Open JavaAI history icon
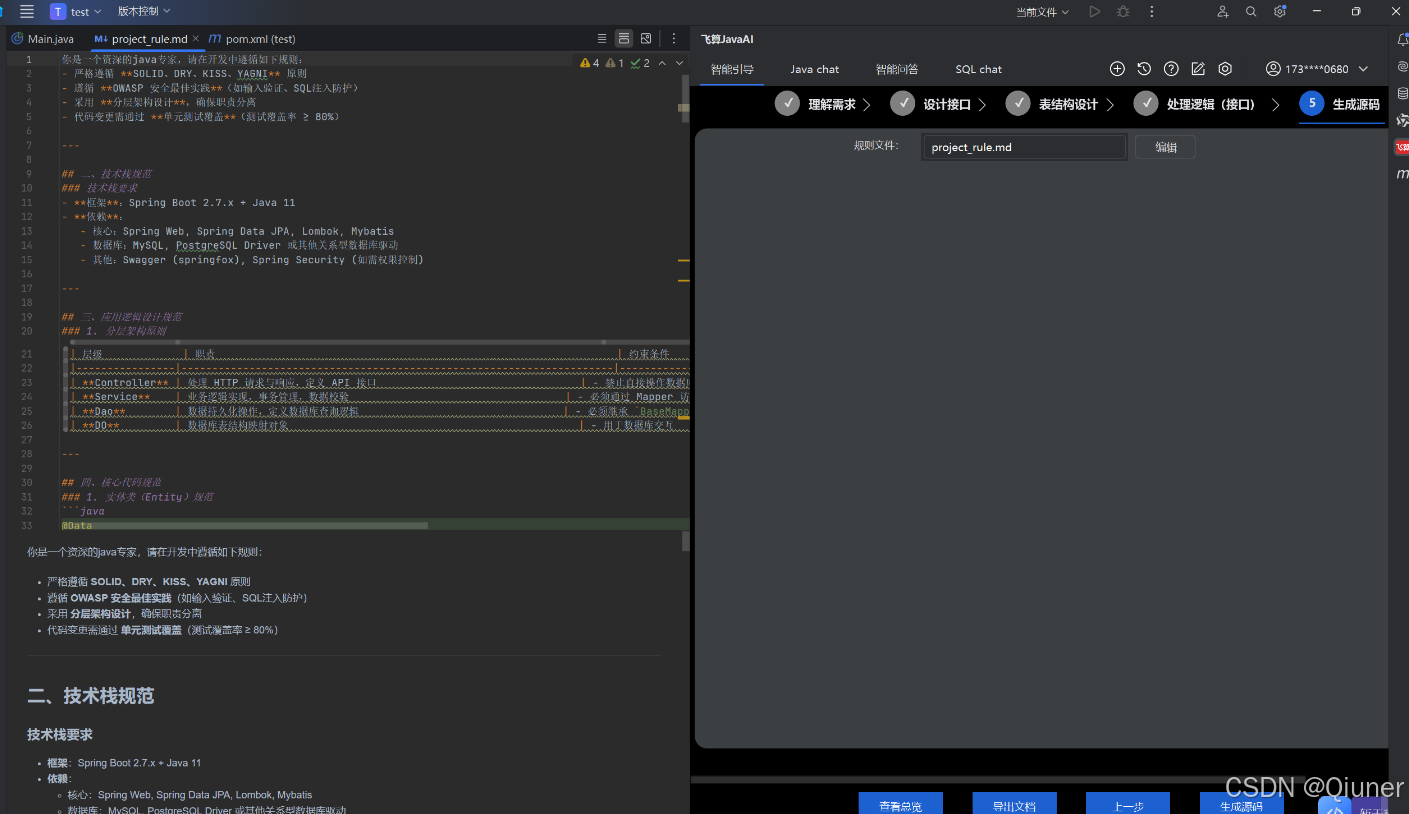The height and width of the screenshot is (814, 1409). [1144, 69]
